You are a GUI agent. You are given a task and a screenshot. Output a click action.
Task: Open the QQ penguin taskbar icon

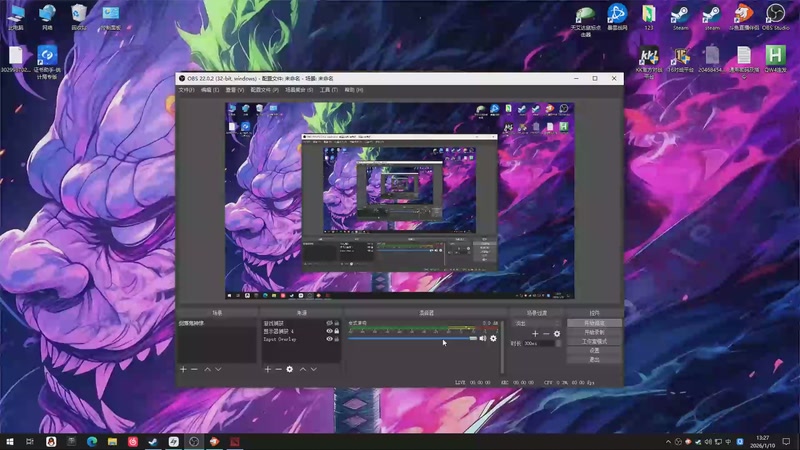[x=51, y=441]
